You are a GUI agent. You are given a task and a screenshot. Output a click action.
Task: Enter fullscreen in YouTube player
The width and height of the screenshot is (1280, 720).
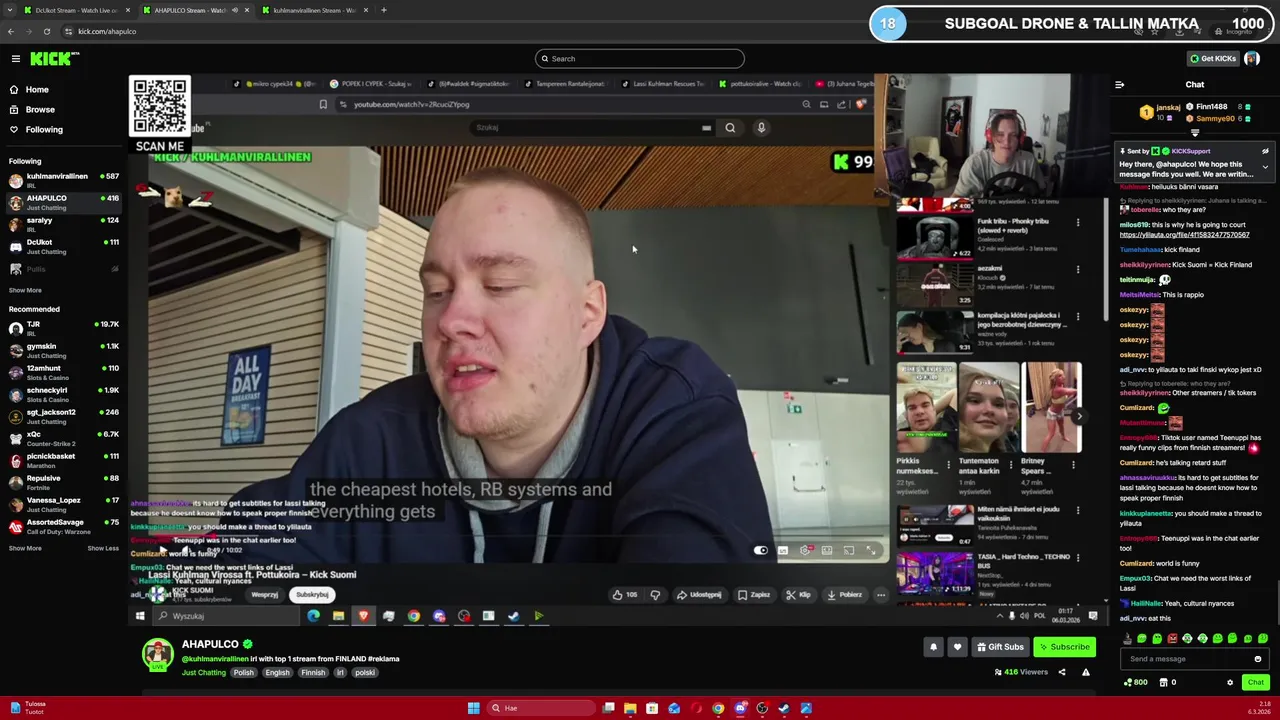pyautogui.click(x=871, y=551)
